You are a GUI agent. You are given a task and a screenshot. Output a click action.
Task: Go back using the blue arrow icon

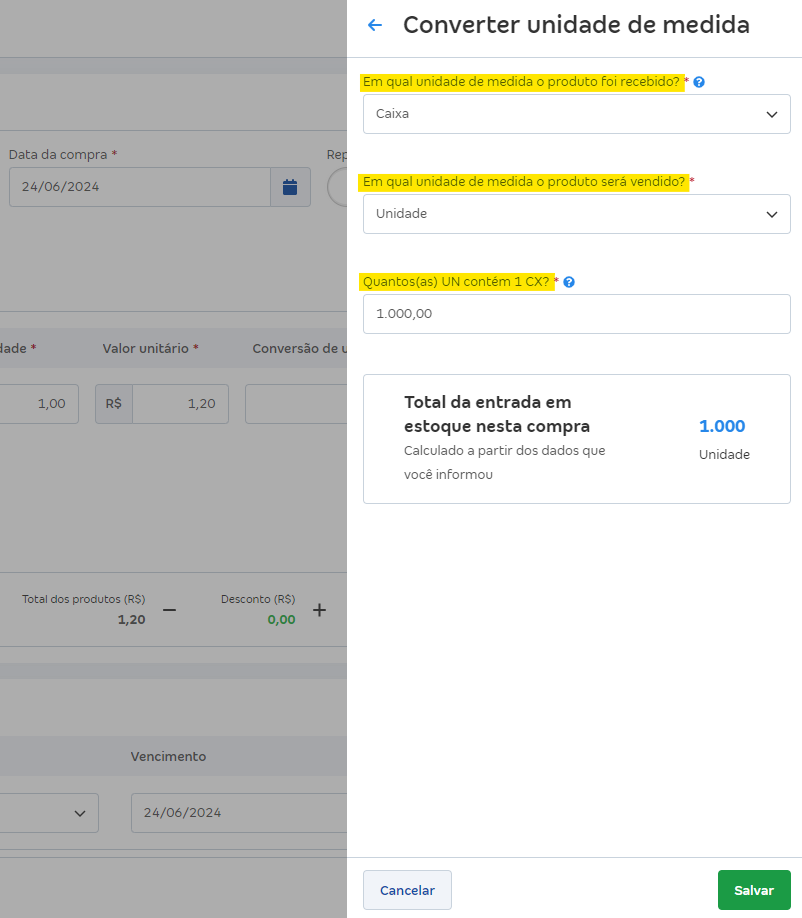(x=375, y=25)
